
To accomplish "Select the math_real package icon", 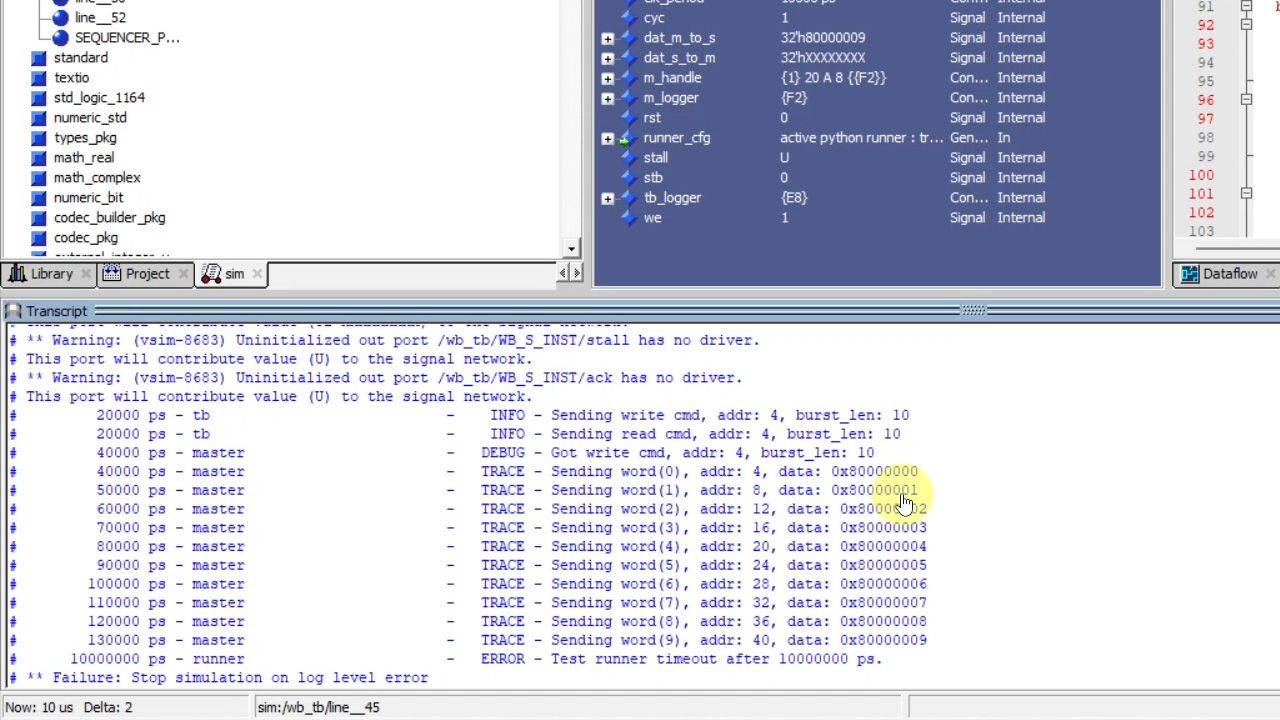I will pyautogui.click(x=39, y=158).
